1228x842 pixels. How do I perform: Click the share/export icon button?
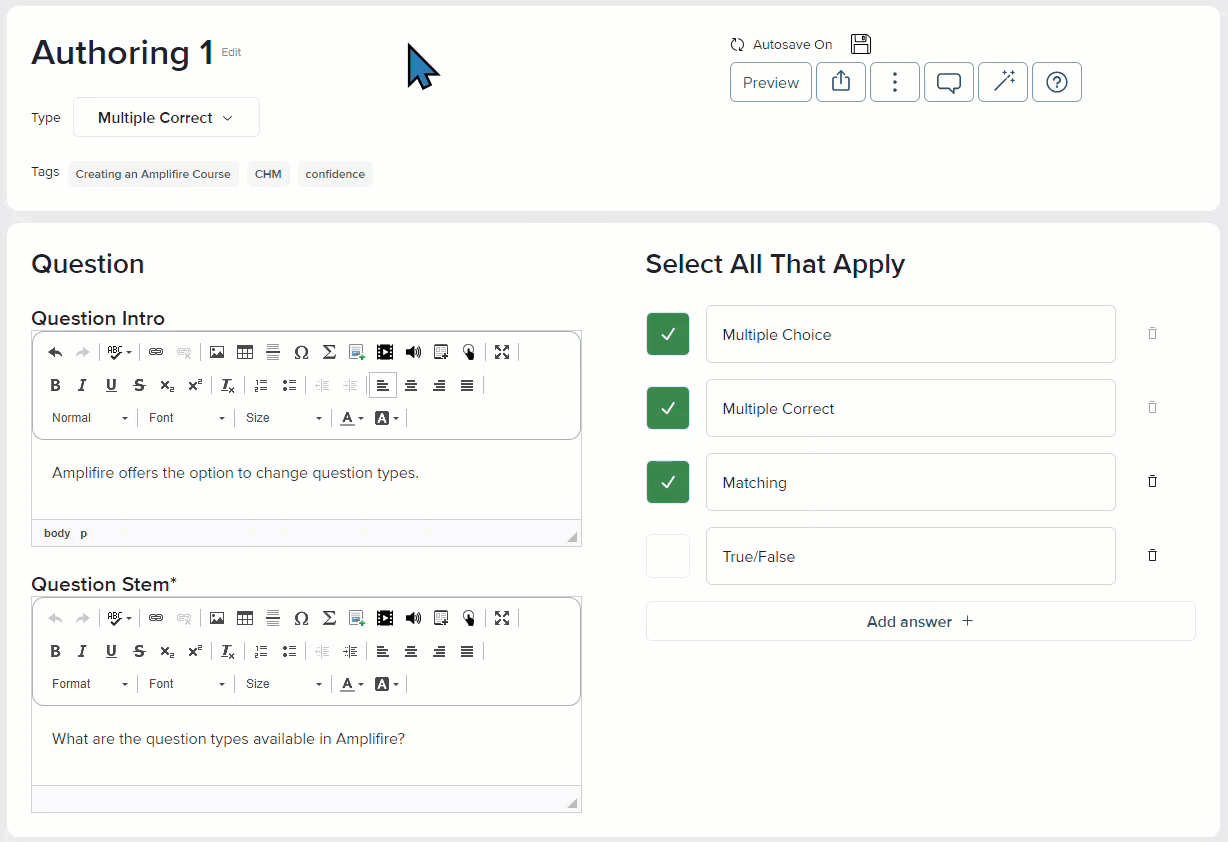click(841, 82)
